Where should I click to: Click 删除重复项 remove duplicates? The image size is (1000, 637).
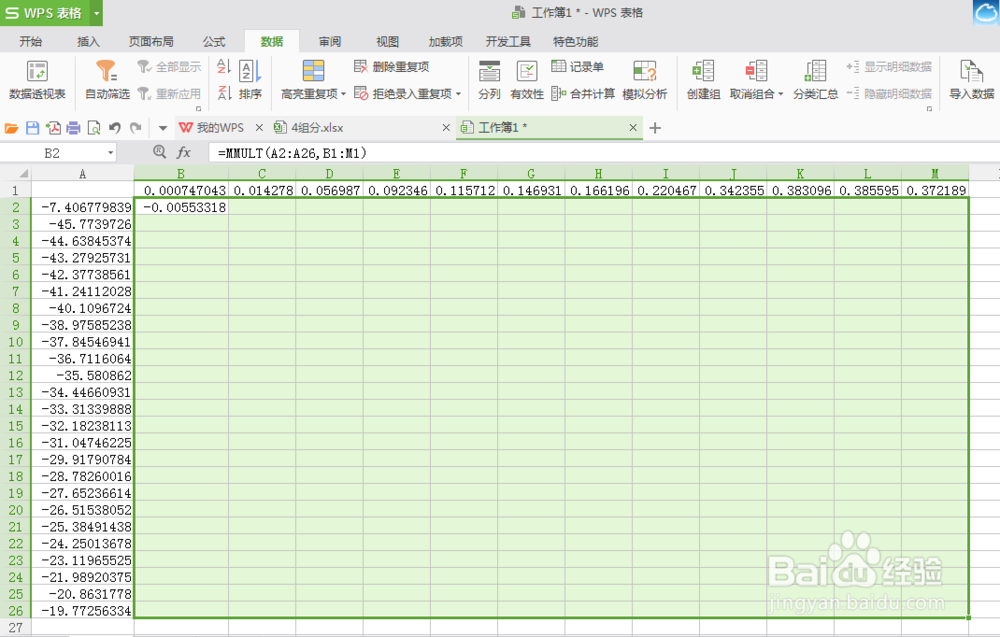[392, 67]
